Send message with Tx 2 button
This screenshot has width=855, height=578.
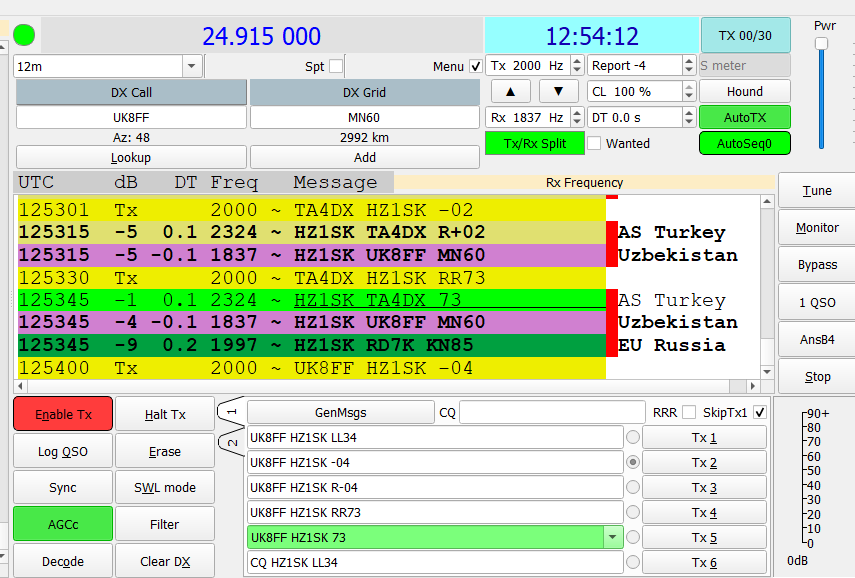click(x=704, y=462)
